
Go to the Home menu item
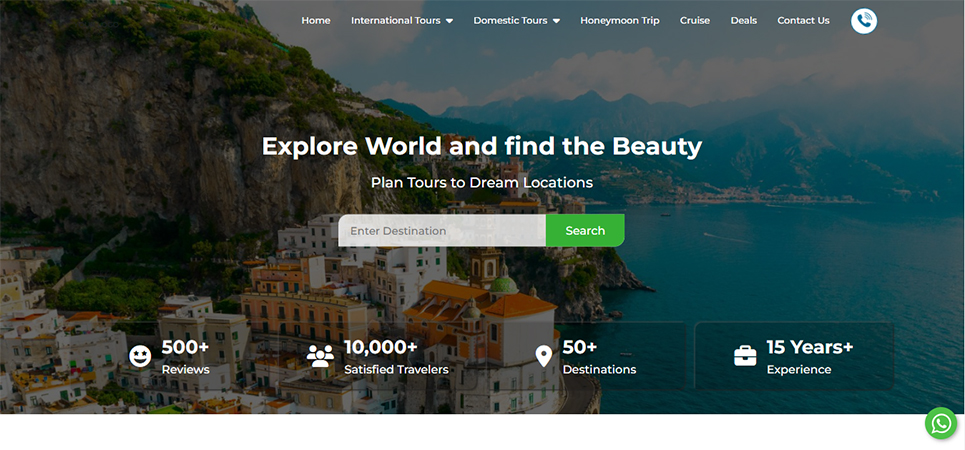point(315,20)
